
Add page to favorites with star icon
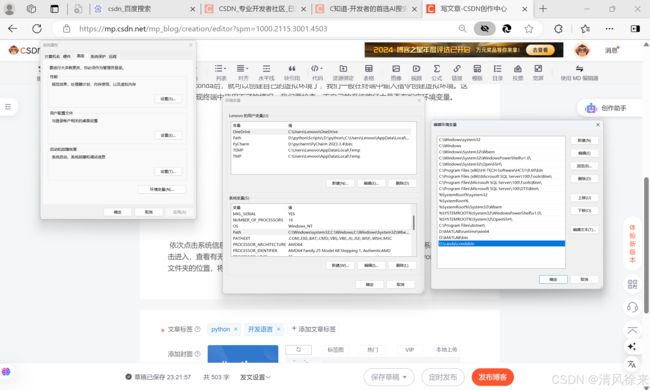(529, 29)
